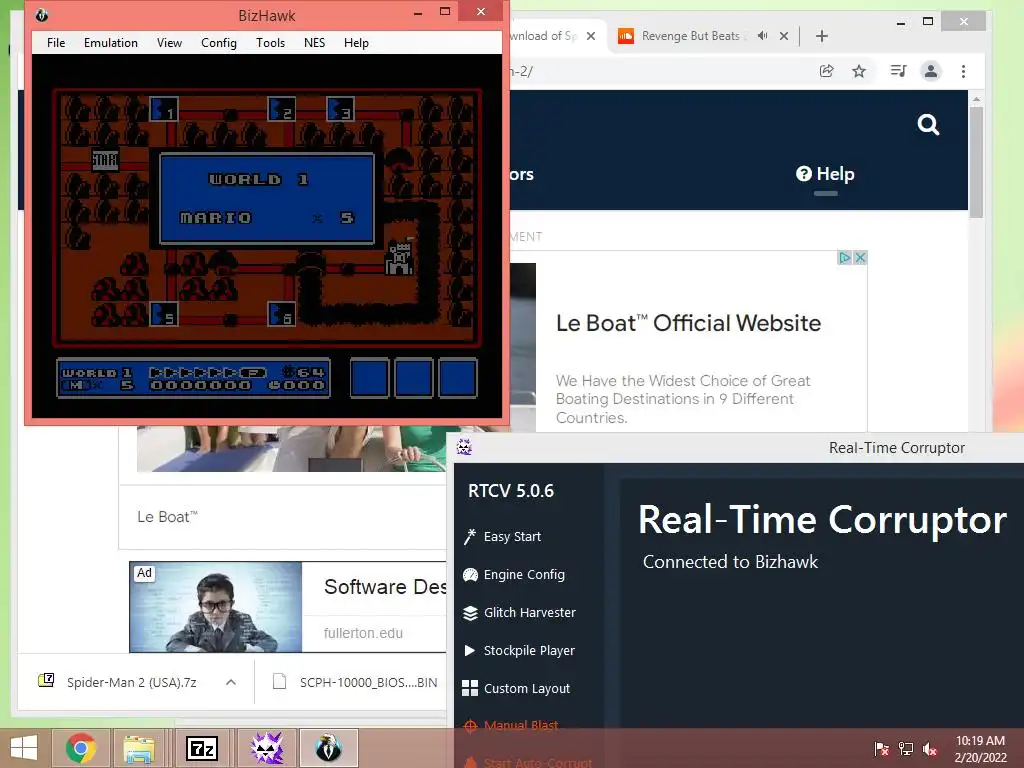Click the BizHawk title bar app icon

[42, 15]
